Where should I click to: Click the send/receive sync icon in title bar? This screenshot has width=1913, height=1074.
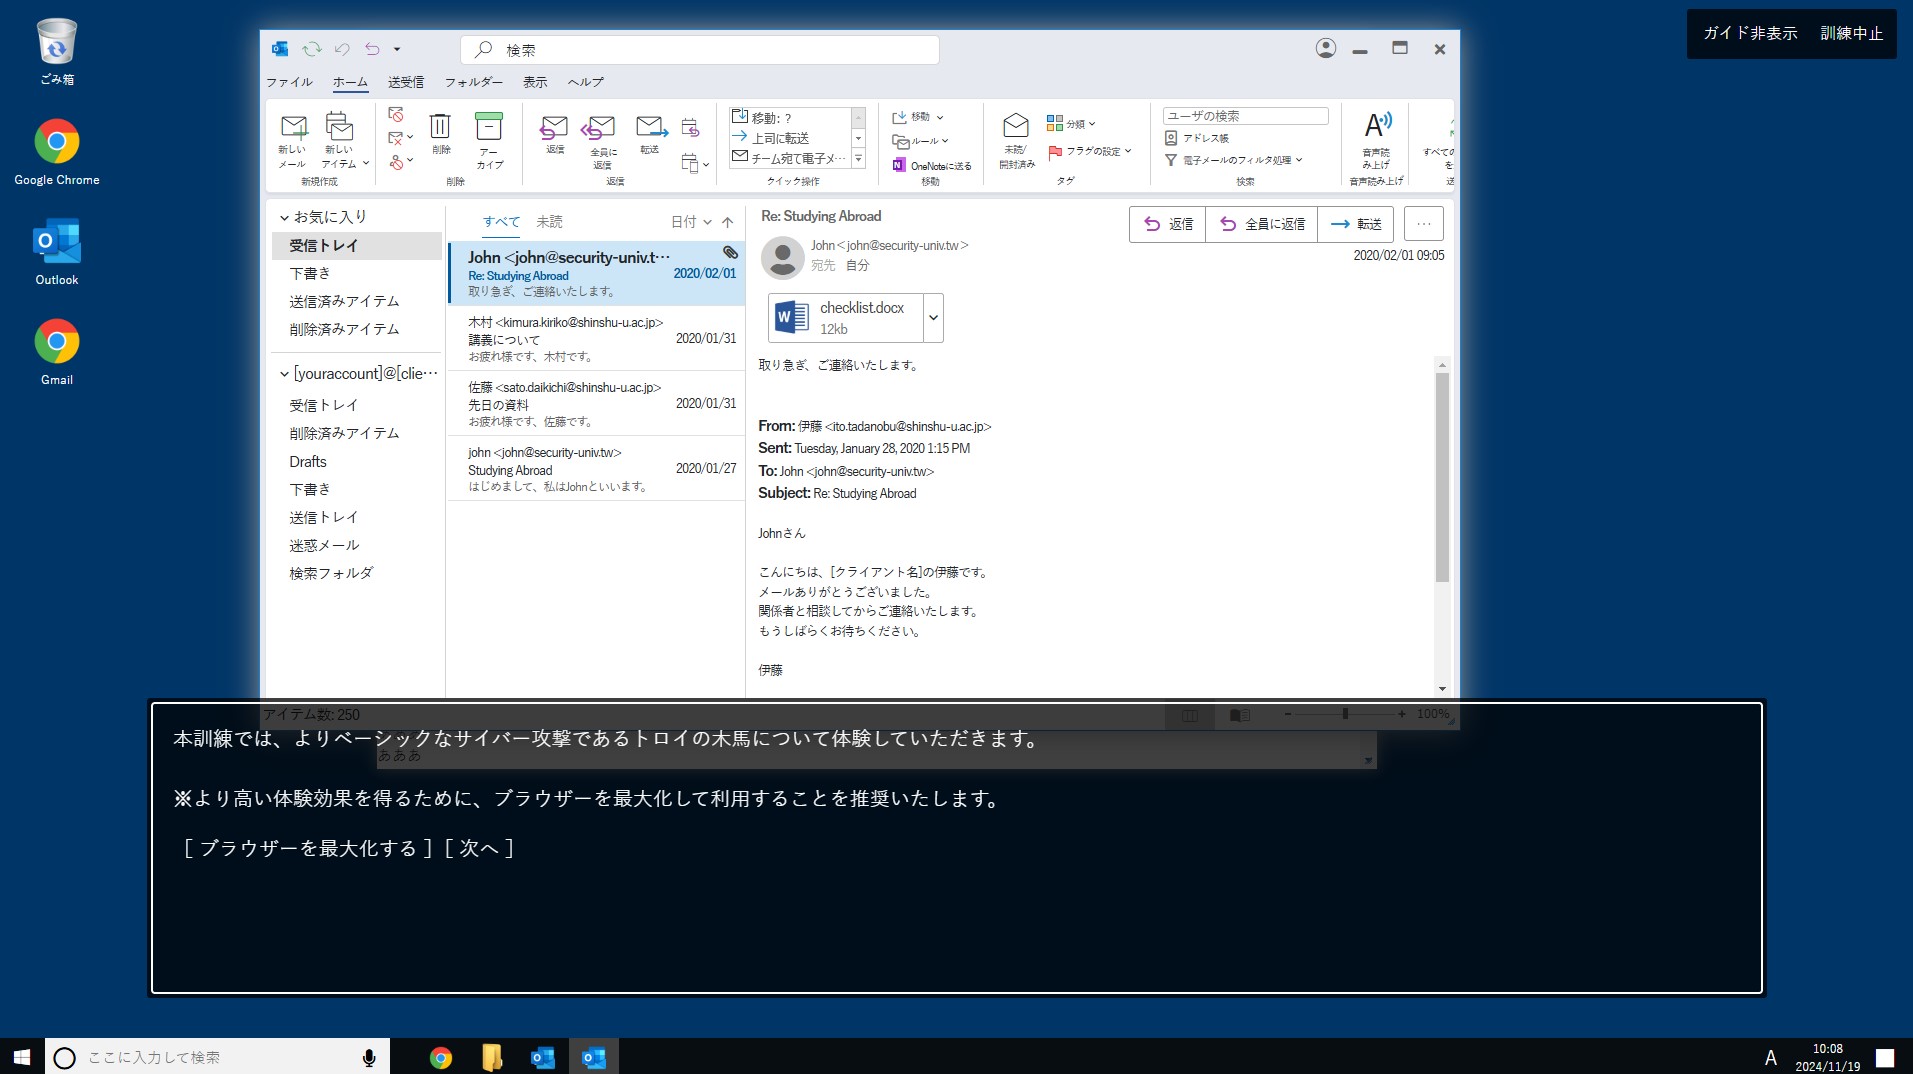click(312, 49)
